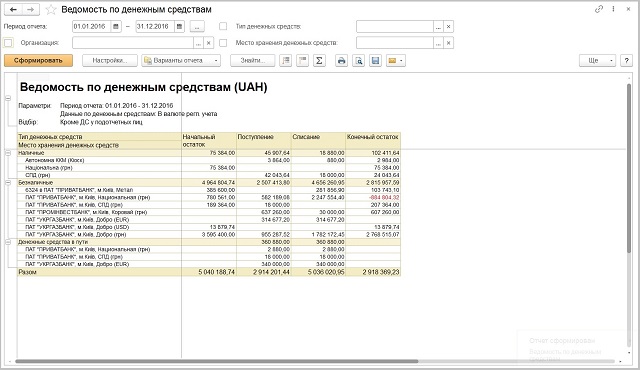The image size is (640, 370).
Task: Click into the start date field 01.01.2016
Action: coord(91,27)
